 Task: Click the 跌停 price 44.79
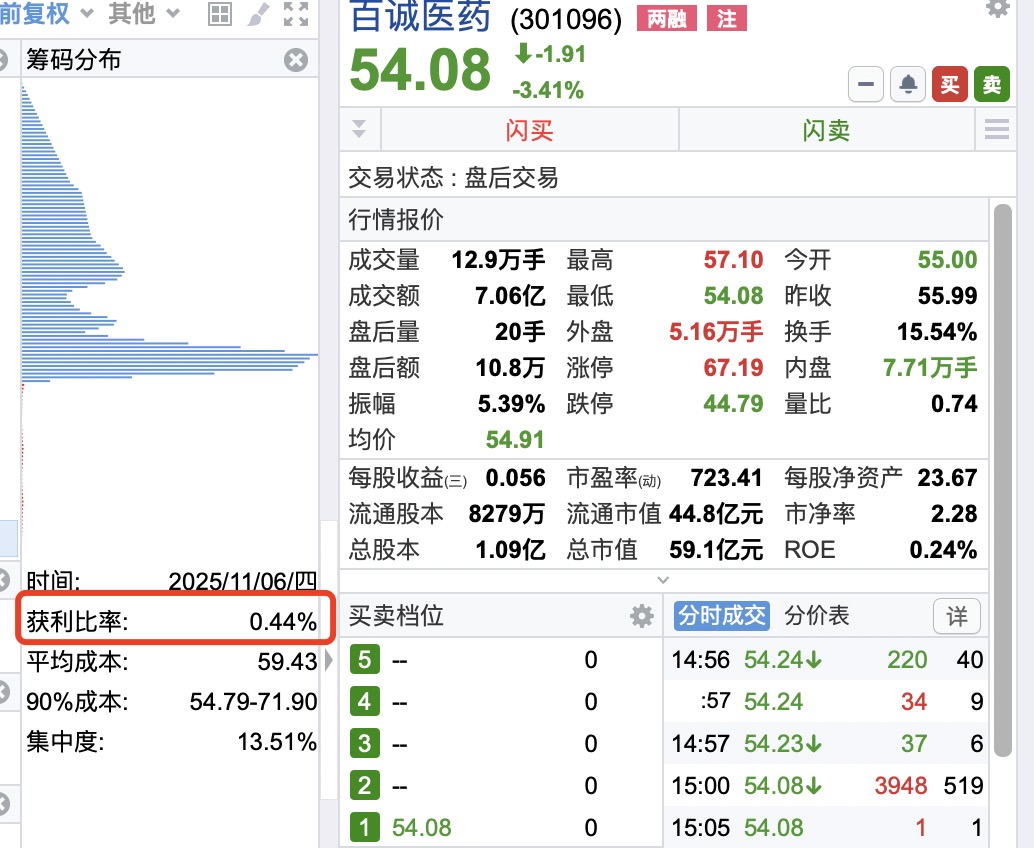tap(733, 404)
